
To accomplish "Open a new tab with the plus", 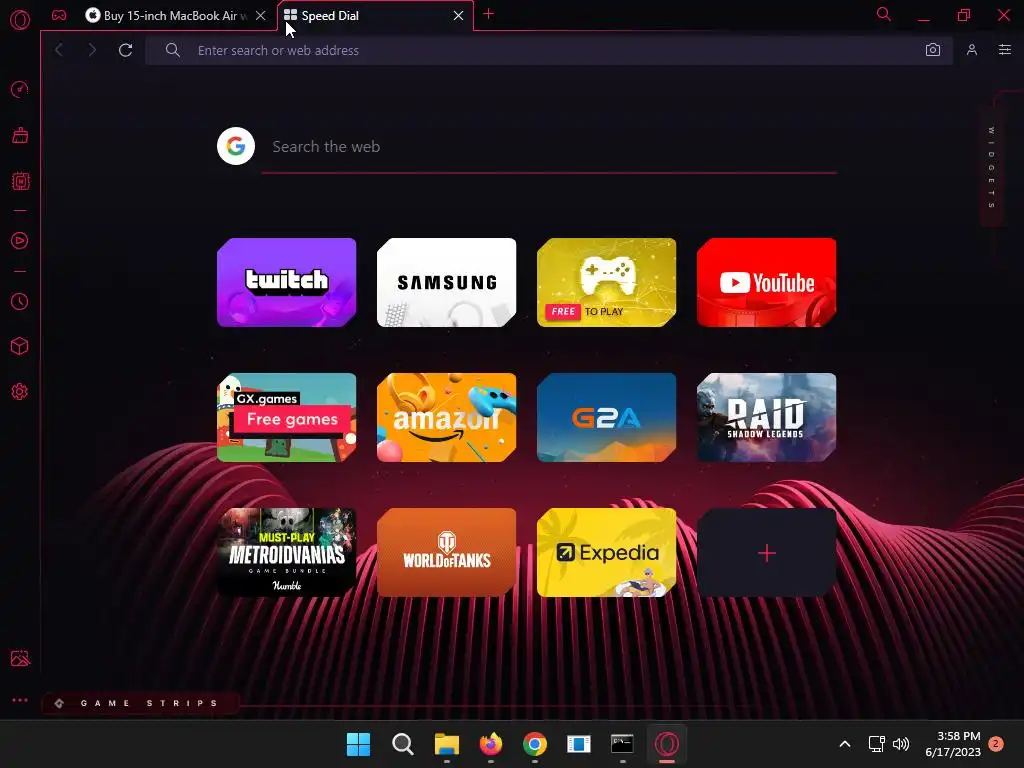I will 488,14.
